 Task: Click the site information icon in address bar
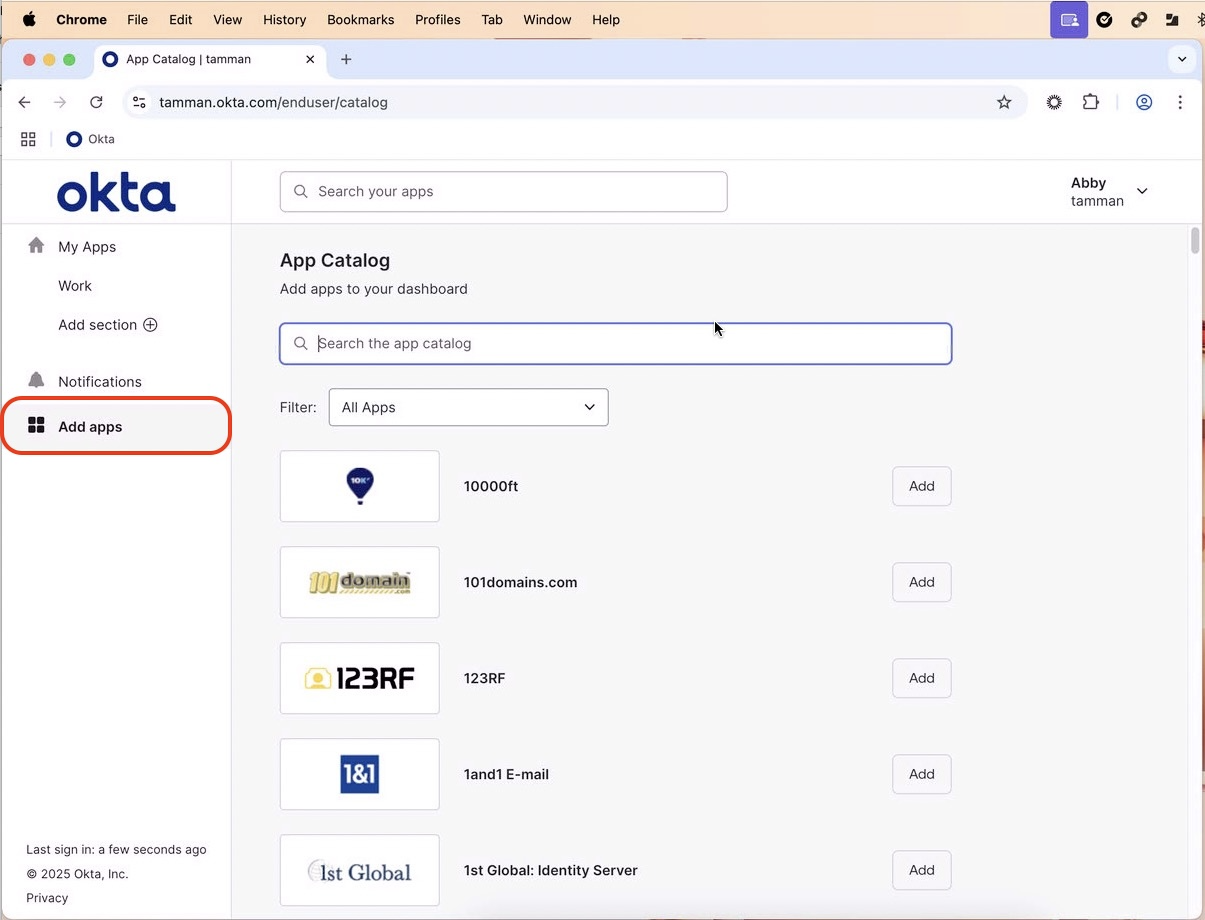140,102
